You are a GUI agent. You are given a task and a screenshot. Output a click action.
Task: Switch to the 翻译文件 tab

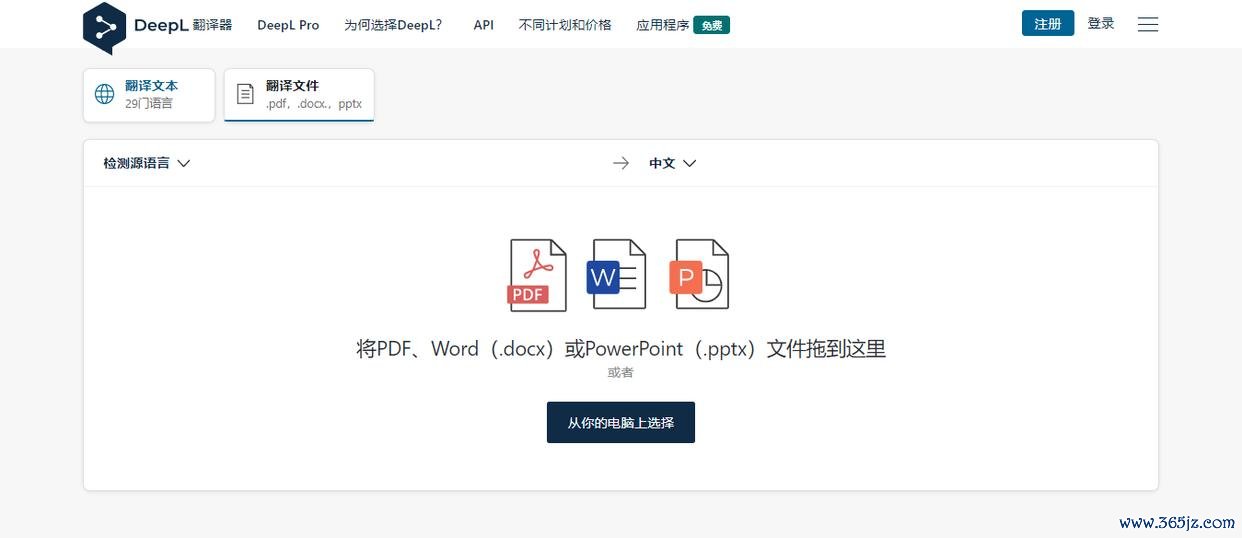click(x=299, y=95)
